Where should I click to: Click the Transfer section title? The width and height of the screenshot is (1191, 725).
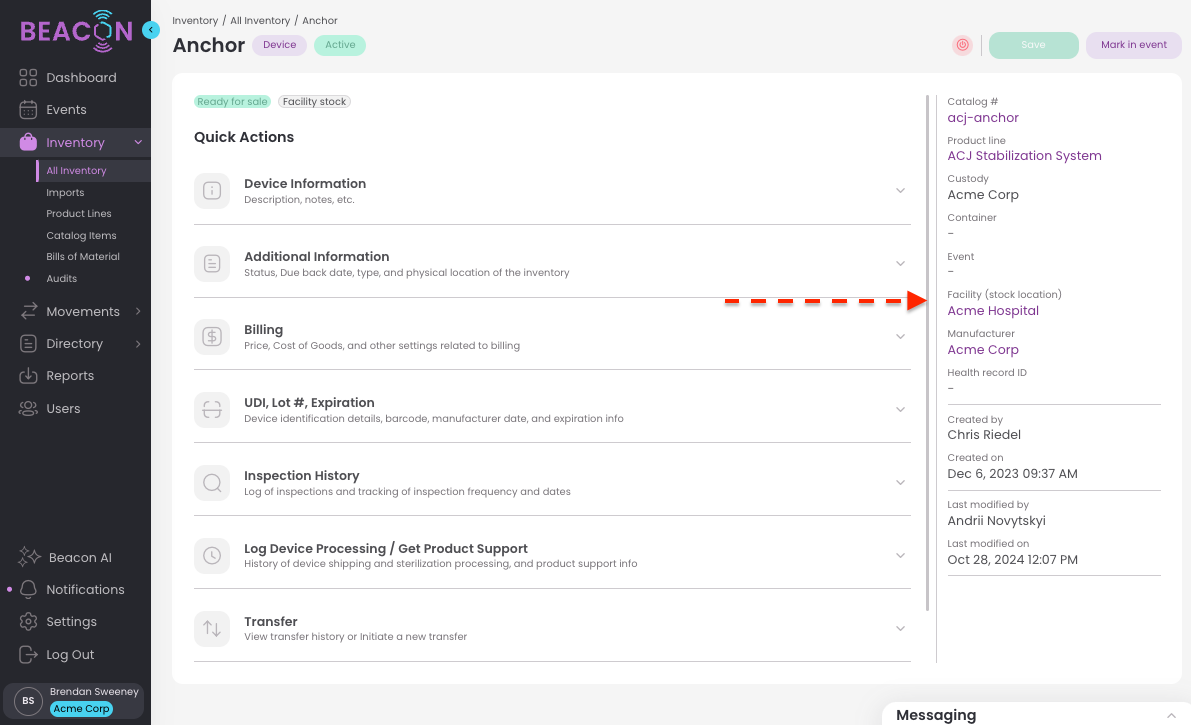[x=270, y=622]
